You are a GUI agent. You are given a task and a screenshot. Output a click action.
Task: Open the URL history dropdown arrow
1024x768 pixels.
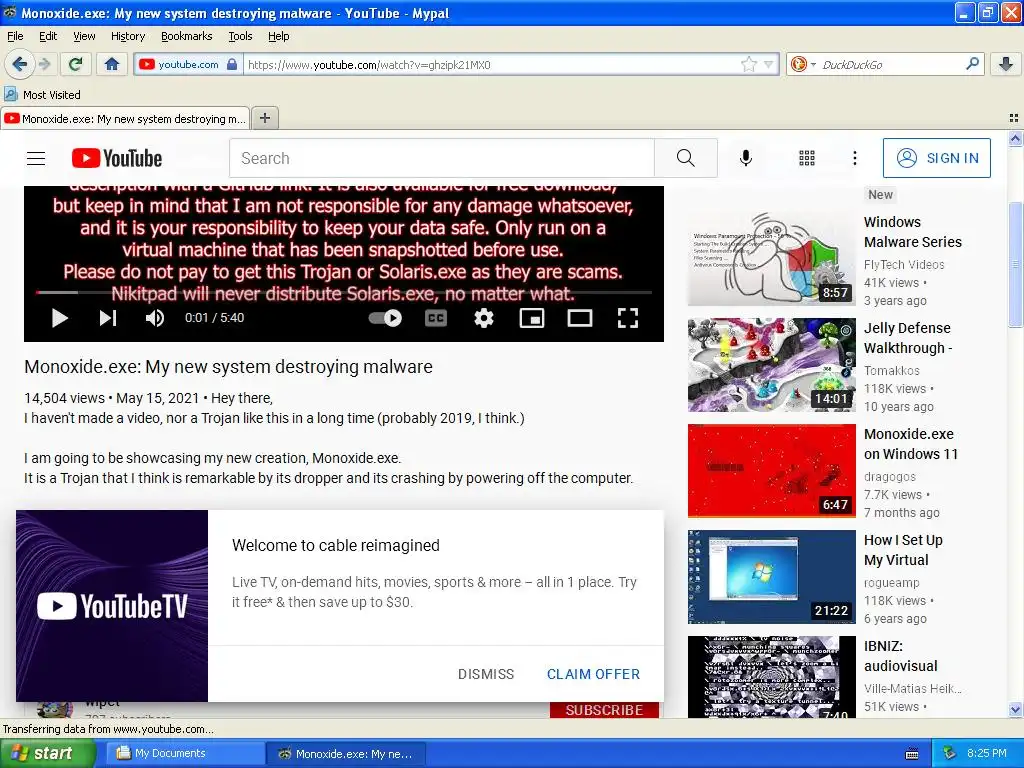click(x=769, y=64)
